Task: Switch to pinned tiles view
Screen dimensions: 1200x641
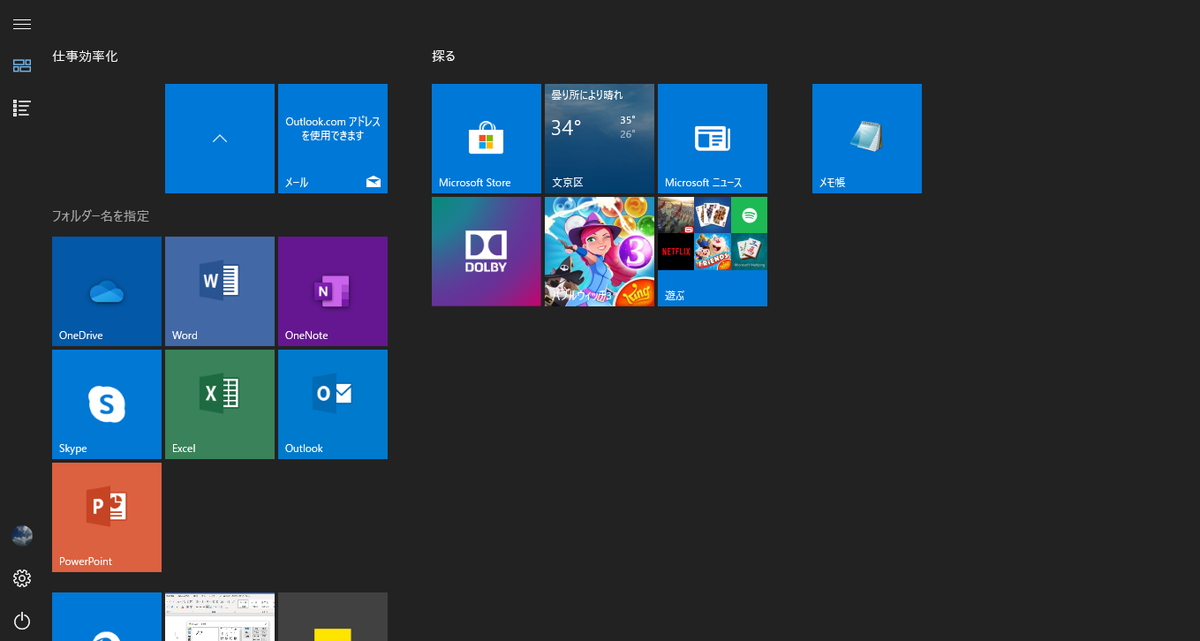Action: pos(22,66)
